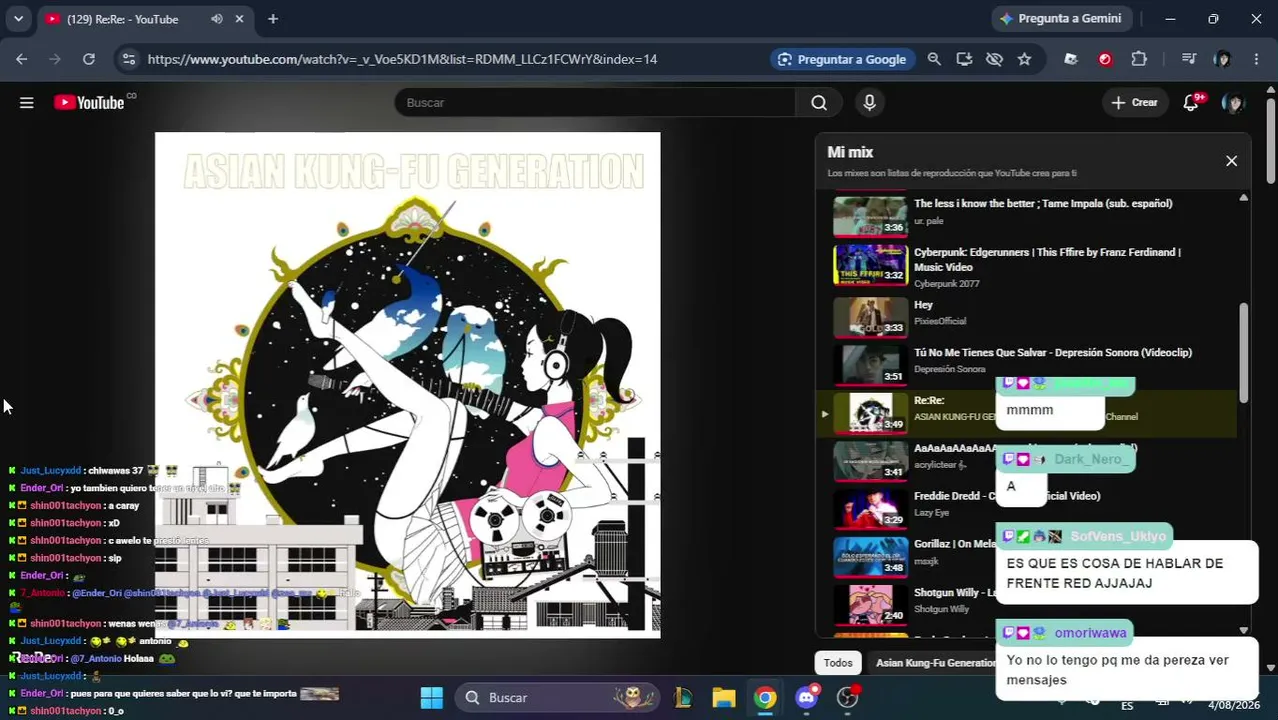Click the Crear button
Screen dimensions: 1278x720
tap(1134, 102)
